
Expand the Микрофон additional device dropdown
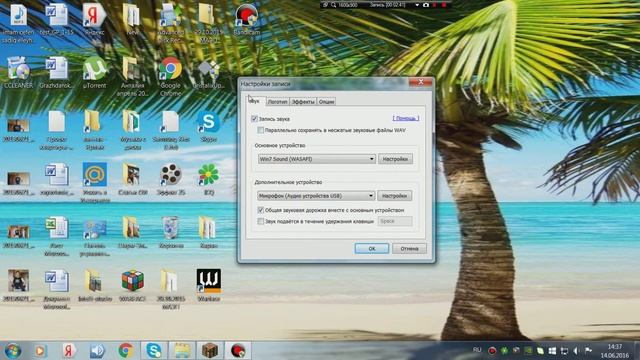316,196
